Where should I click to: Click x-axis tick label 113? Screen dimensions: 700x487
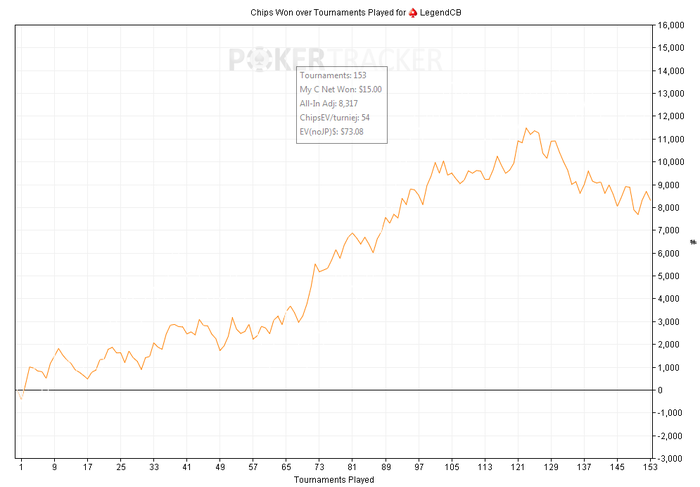[x=485, y=467]
